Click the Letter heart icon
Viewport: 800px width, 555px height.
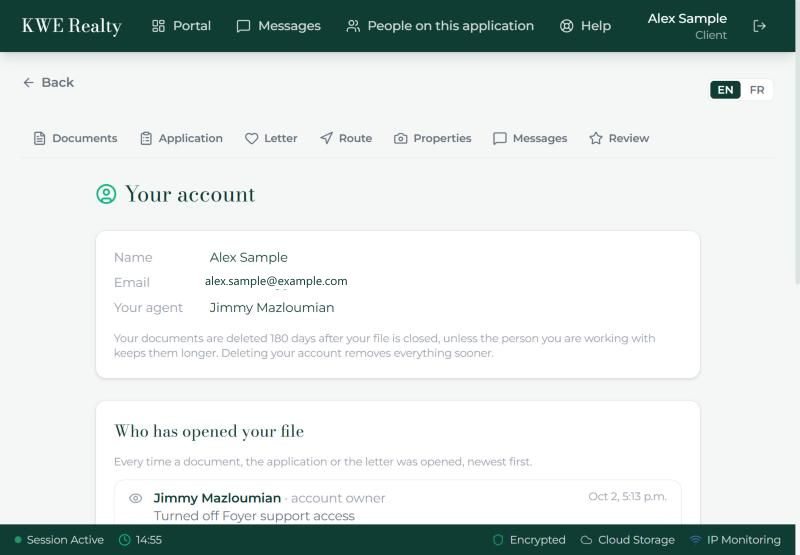click(x=252, y=138)
